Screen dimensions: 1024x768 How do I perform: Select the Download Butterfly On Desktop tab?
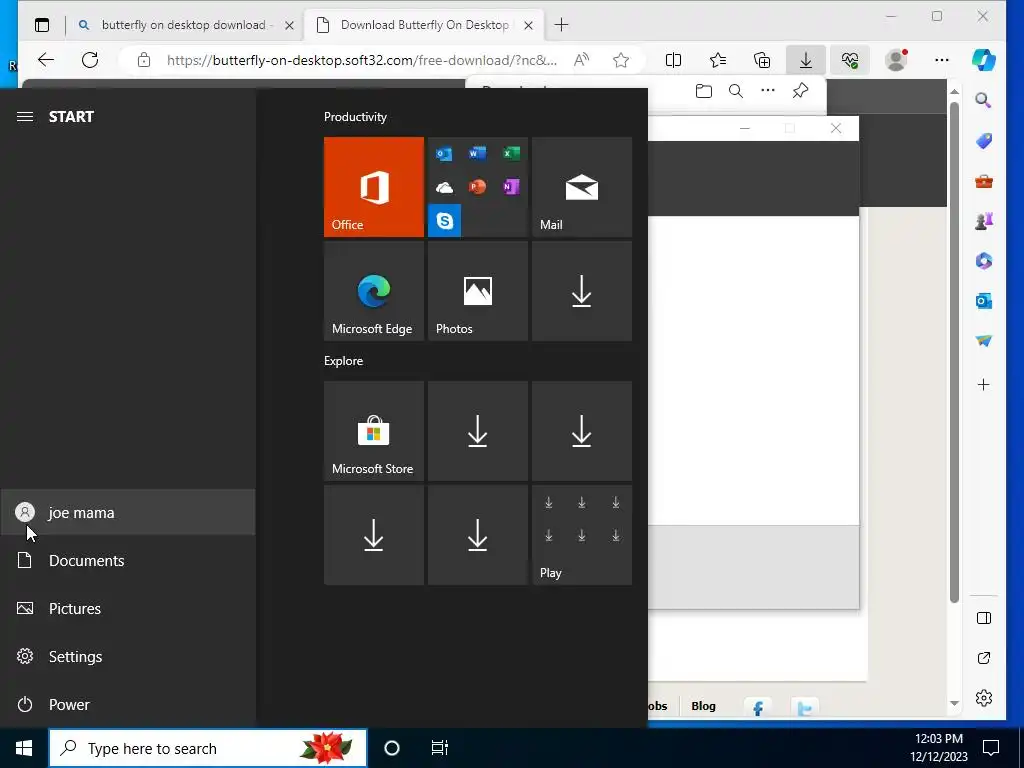pyautogui.click(x=424, y=25)
